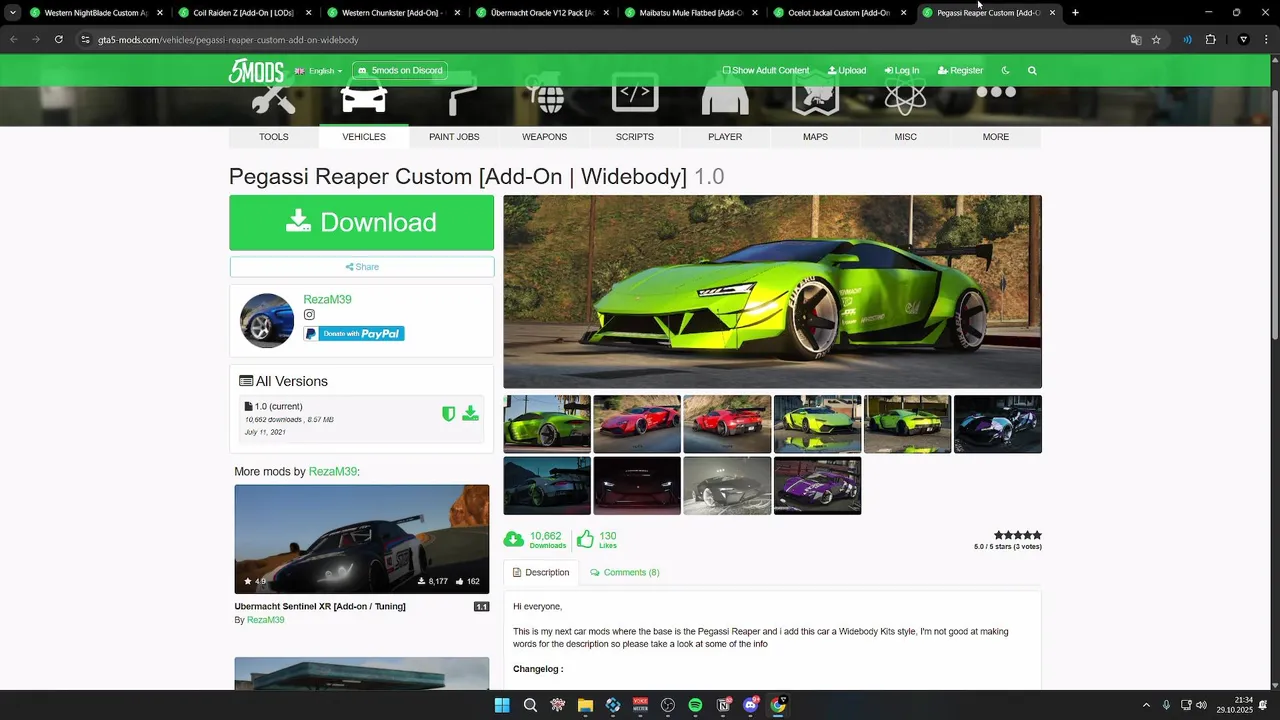Switch to Coil Raiden Z browser tab

pos(244,13)
